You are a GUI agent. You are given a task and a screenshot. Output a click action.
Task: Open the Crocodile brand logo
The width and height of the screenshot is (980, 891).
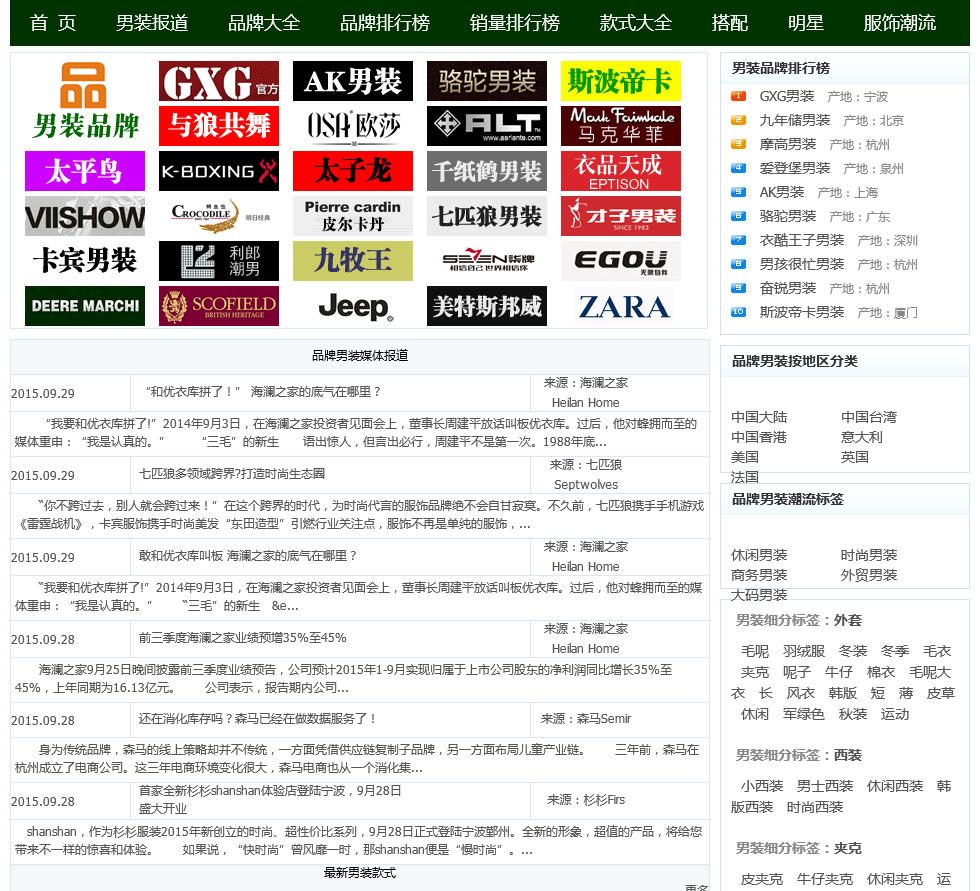(219, 216)
